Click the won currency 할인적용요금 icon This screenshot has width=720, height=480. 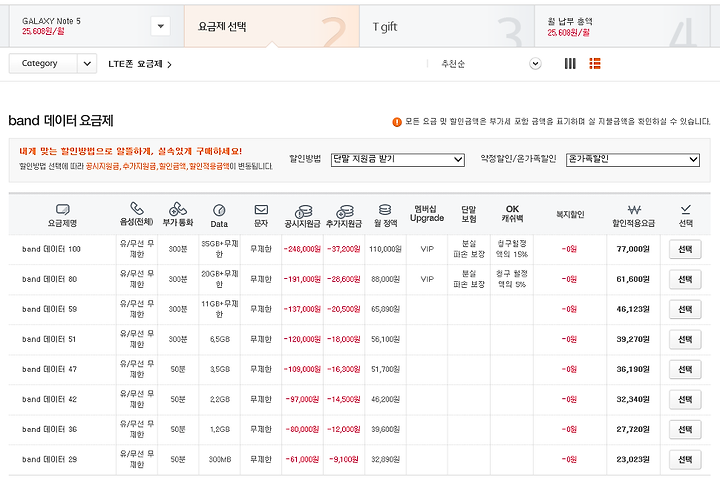point(634,209)
